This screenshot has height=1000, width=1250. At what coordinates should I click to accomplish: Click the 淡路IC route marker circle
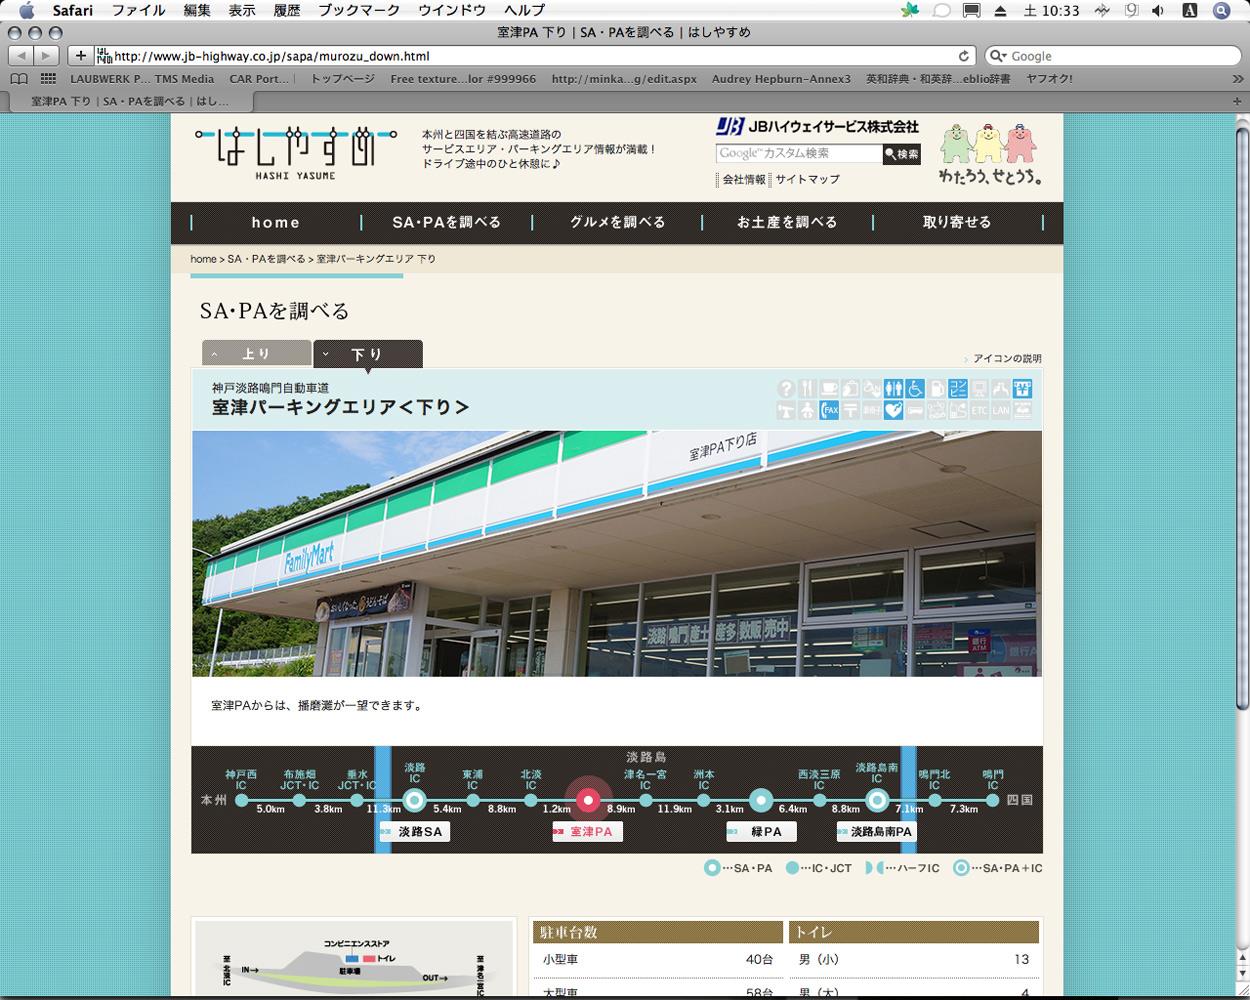[x=415, y=800]
